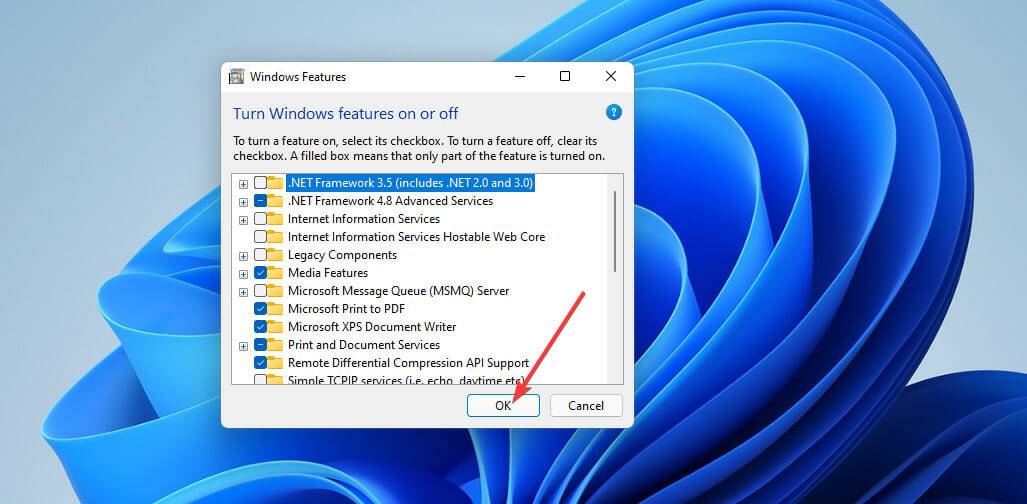Select 'Microsoft XPS Document Writer' text
The image size is (1027, 504).
coord(372,326)
